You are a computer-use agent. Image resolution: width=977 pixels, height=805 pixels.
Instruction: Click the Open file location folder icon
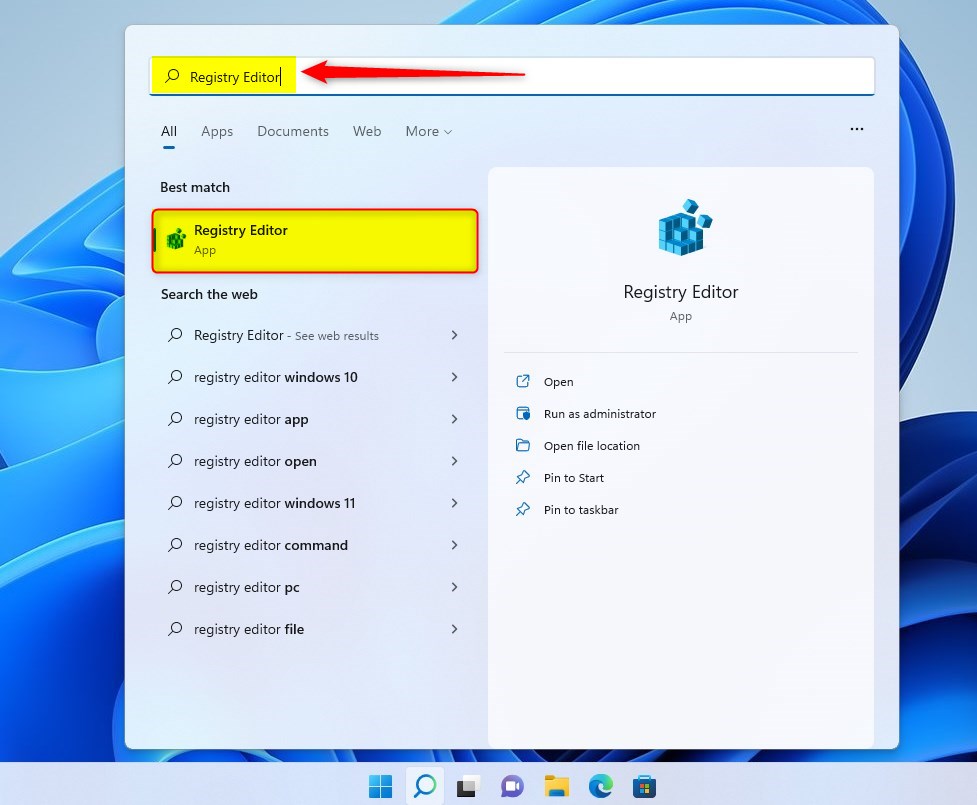click(523, 445)
